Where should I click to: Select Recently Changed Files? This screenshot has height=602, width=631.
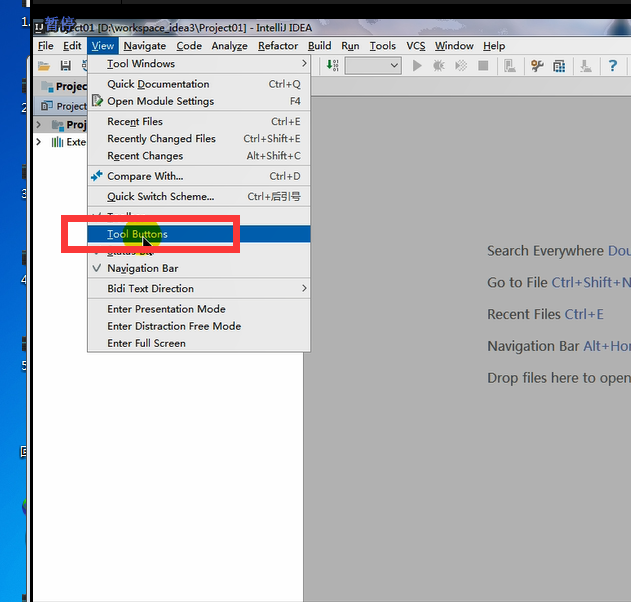[x=199, y=139]
